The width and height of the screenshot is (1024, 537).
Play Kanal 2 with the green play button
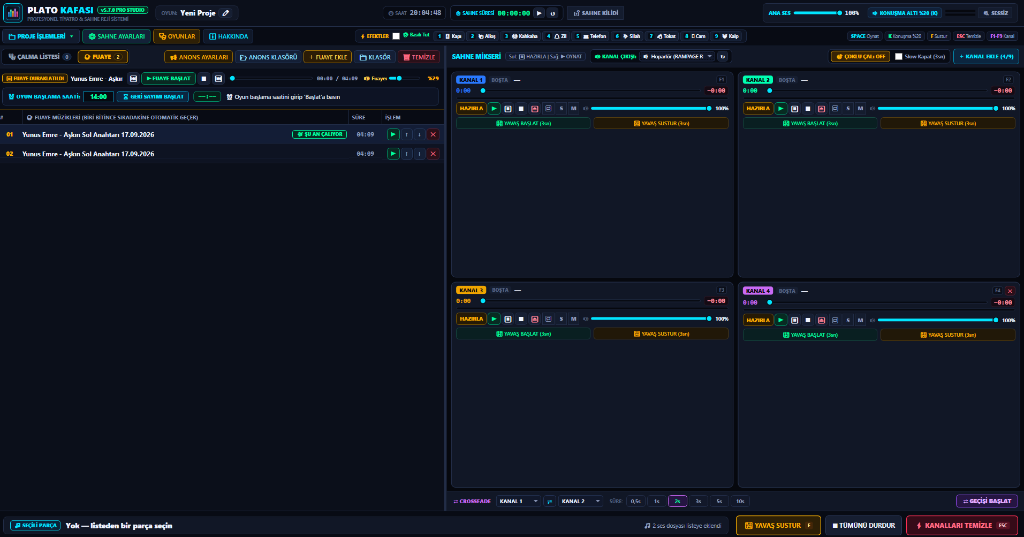point(780,108)
